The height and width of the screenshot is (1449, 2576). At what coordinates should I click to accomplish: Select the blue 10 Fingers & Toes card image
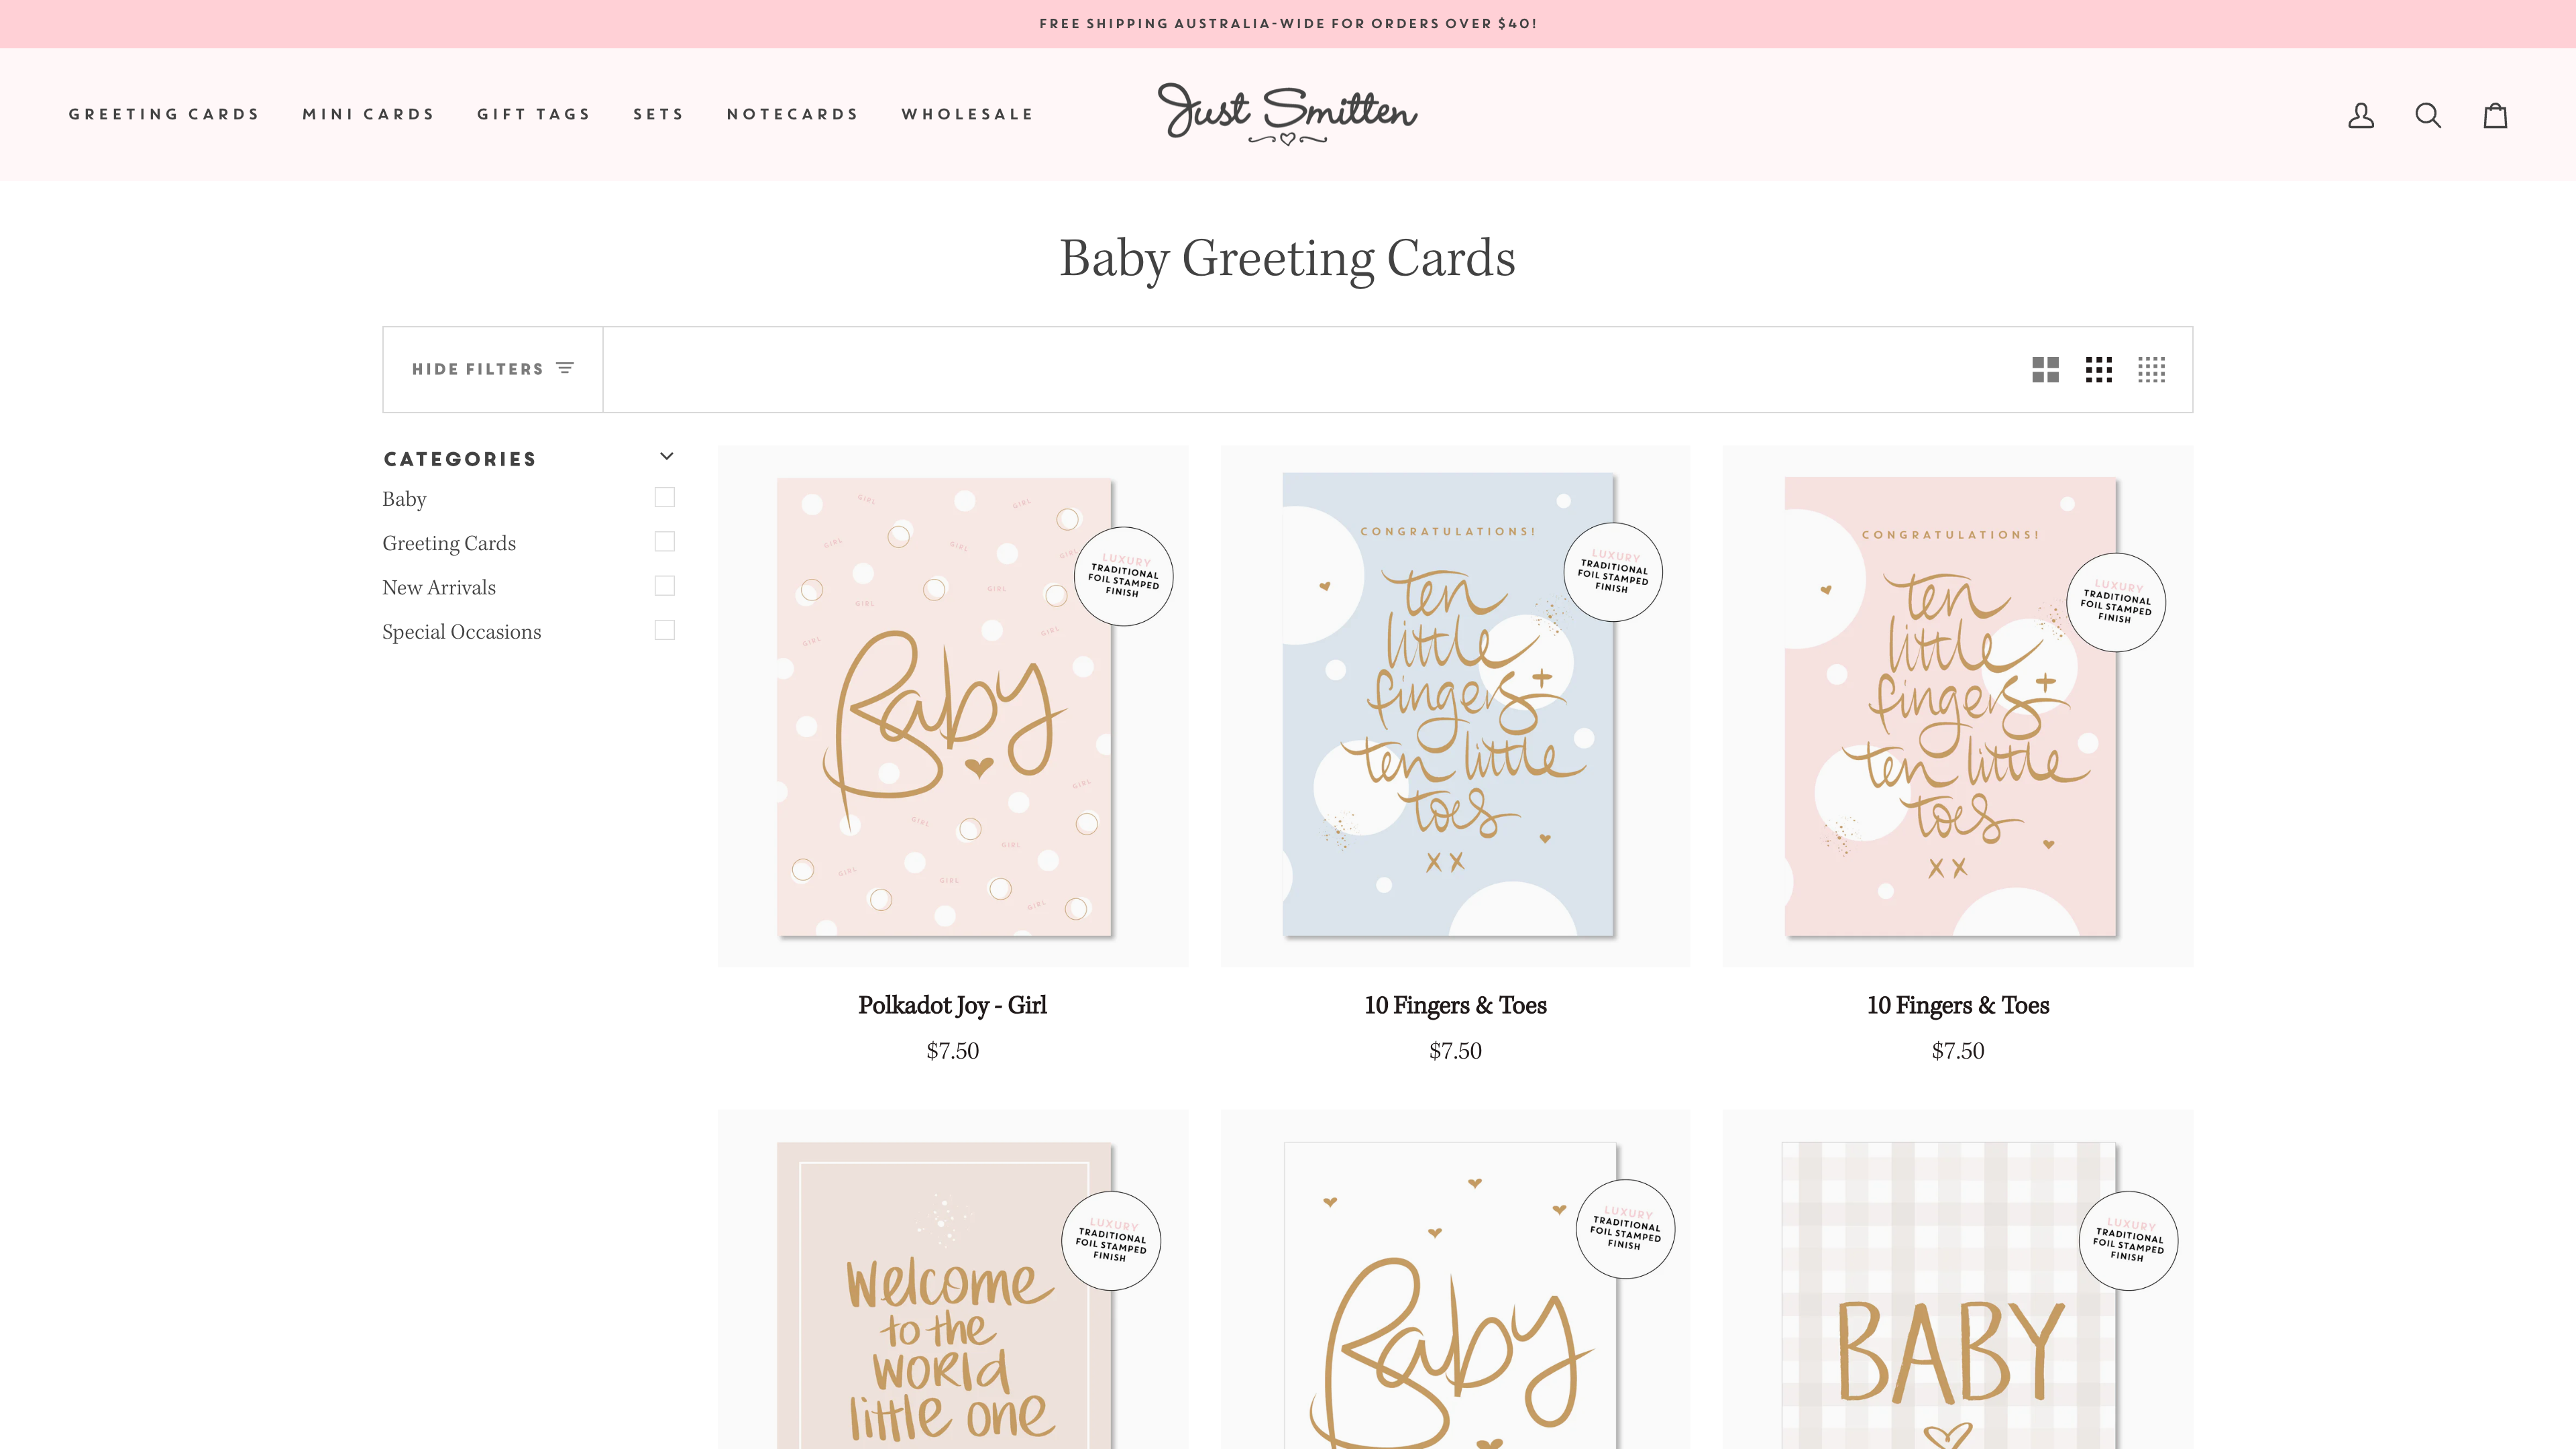(x=1455, y=706)
